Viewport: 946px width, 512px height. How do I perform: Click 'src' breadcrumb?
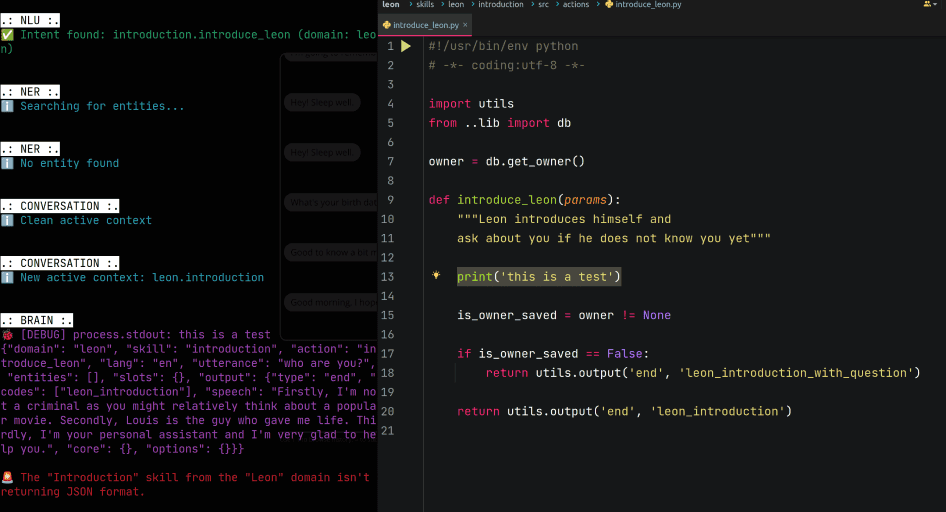(544, 4)
